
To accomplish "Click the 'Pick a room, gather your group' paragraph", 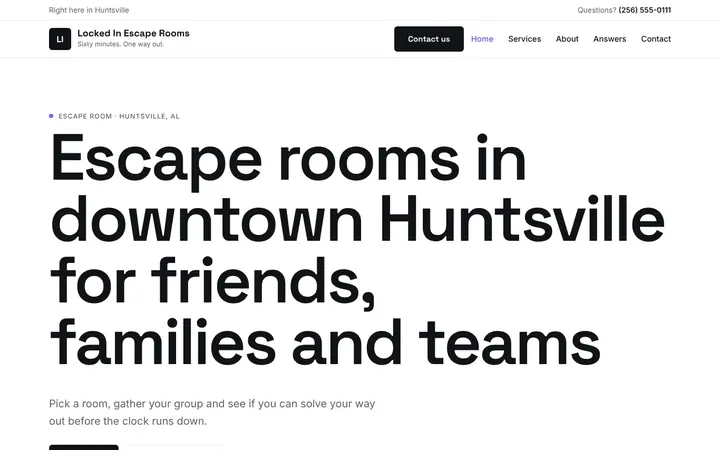I will point(212,412).
